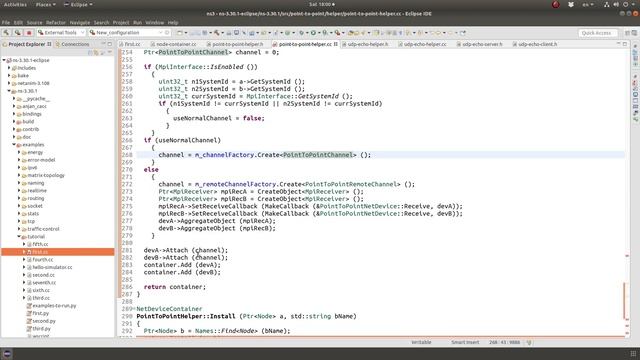Click the monitor-shaped icon in main toolbar
The width and height of the screenshot is (640, 360).
[x=236, y=33]
